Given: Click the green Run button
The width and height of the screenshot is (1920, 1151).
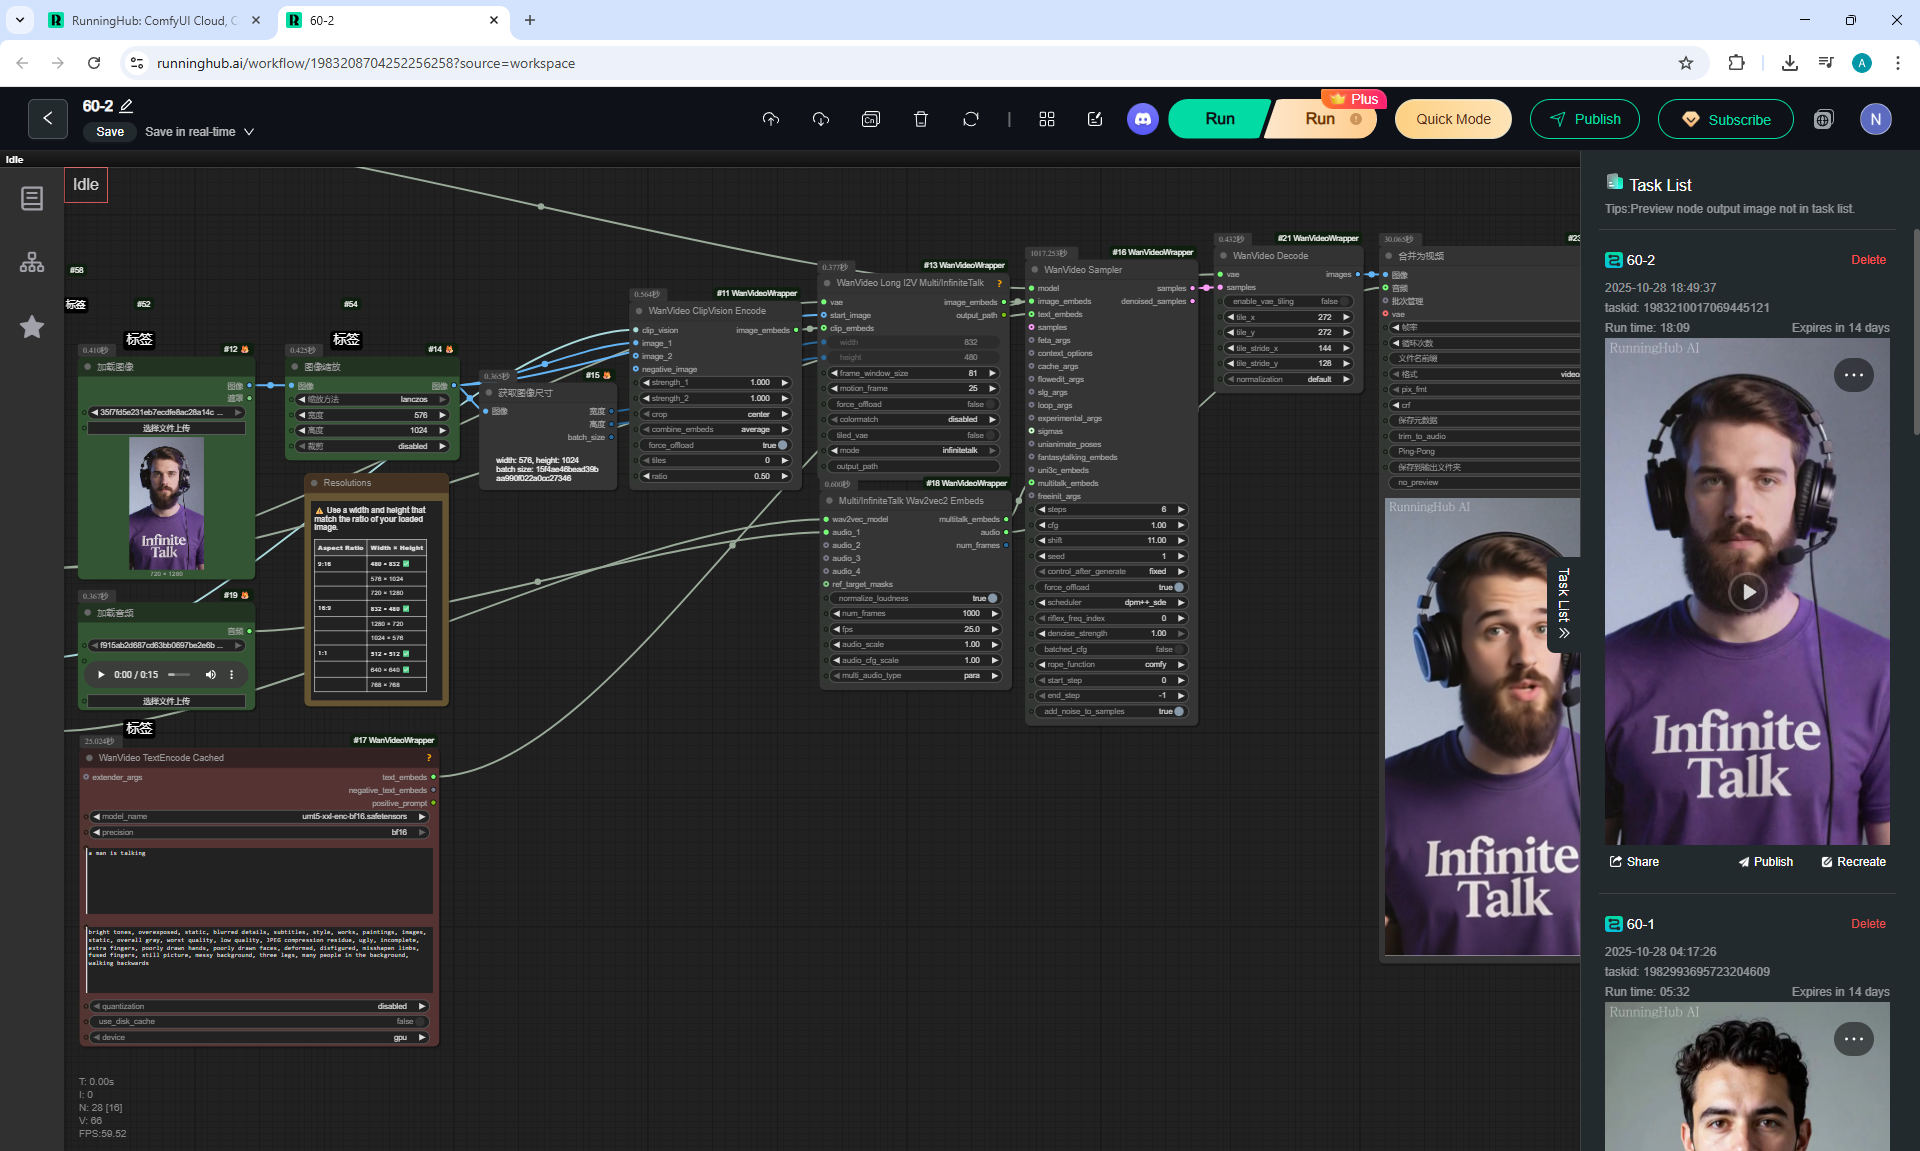Looking at the screenshot, I should tap(1219, 119).
